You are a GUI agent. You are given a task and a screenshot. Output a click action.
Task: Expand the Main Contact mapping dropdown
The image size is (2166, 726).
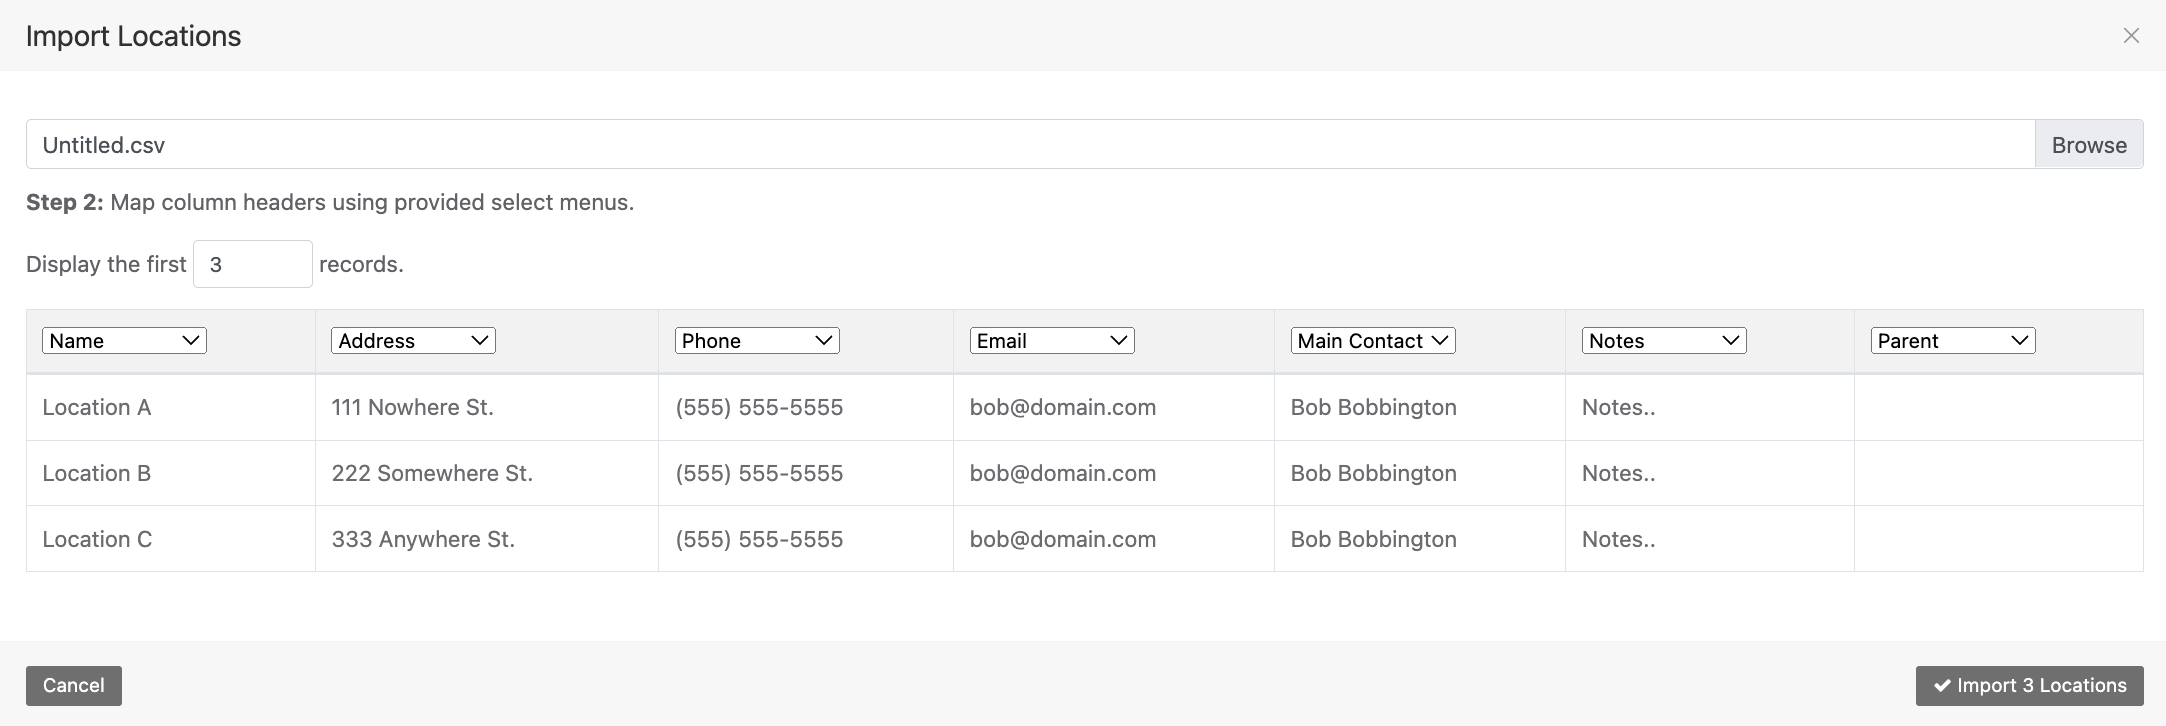pyautogui.click(x=1373, y=341)
